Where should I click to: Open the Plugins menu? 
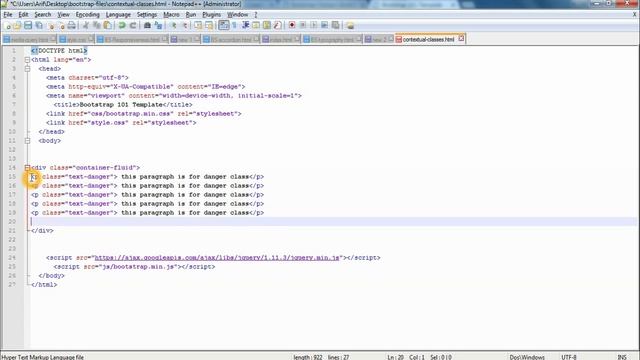click(x=211, y=15)
